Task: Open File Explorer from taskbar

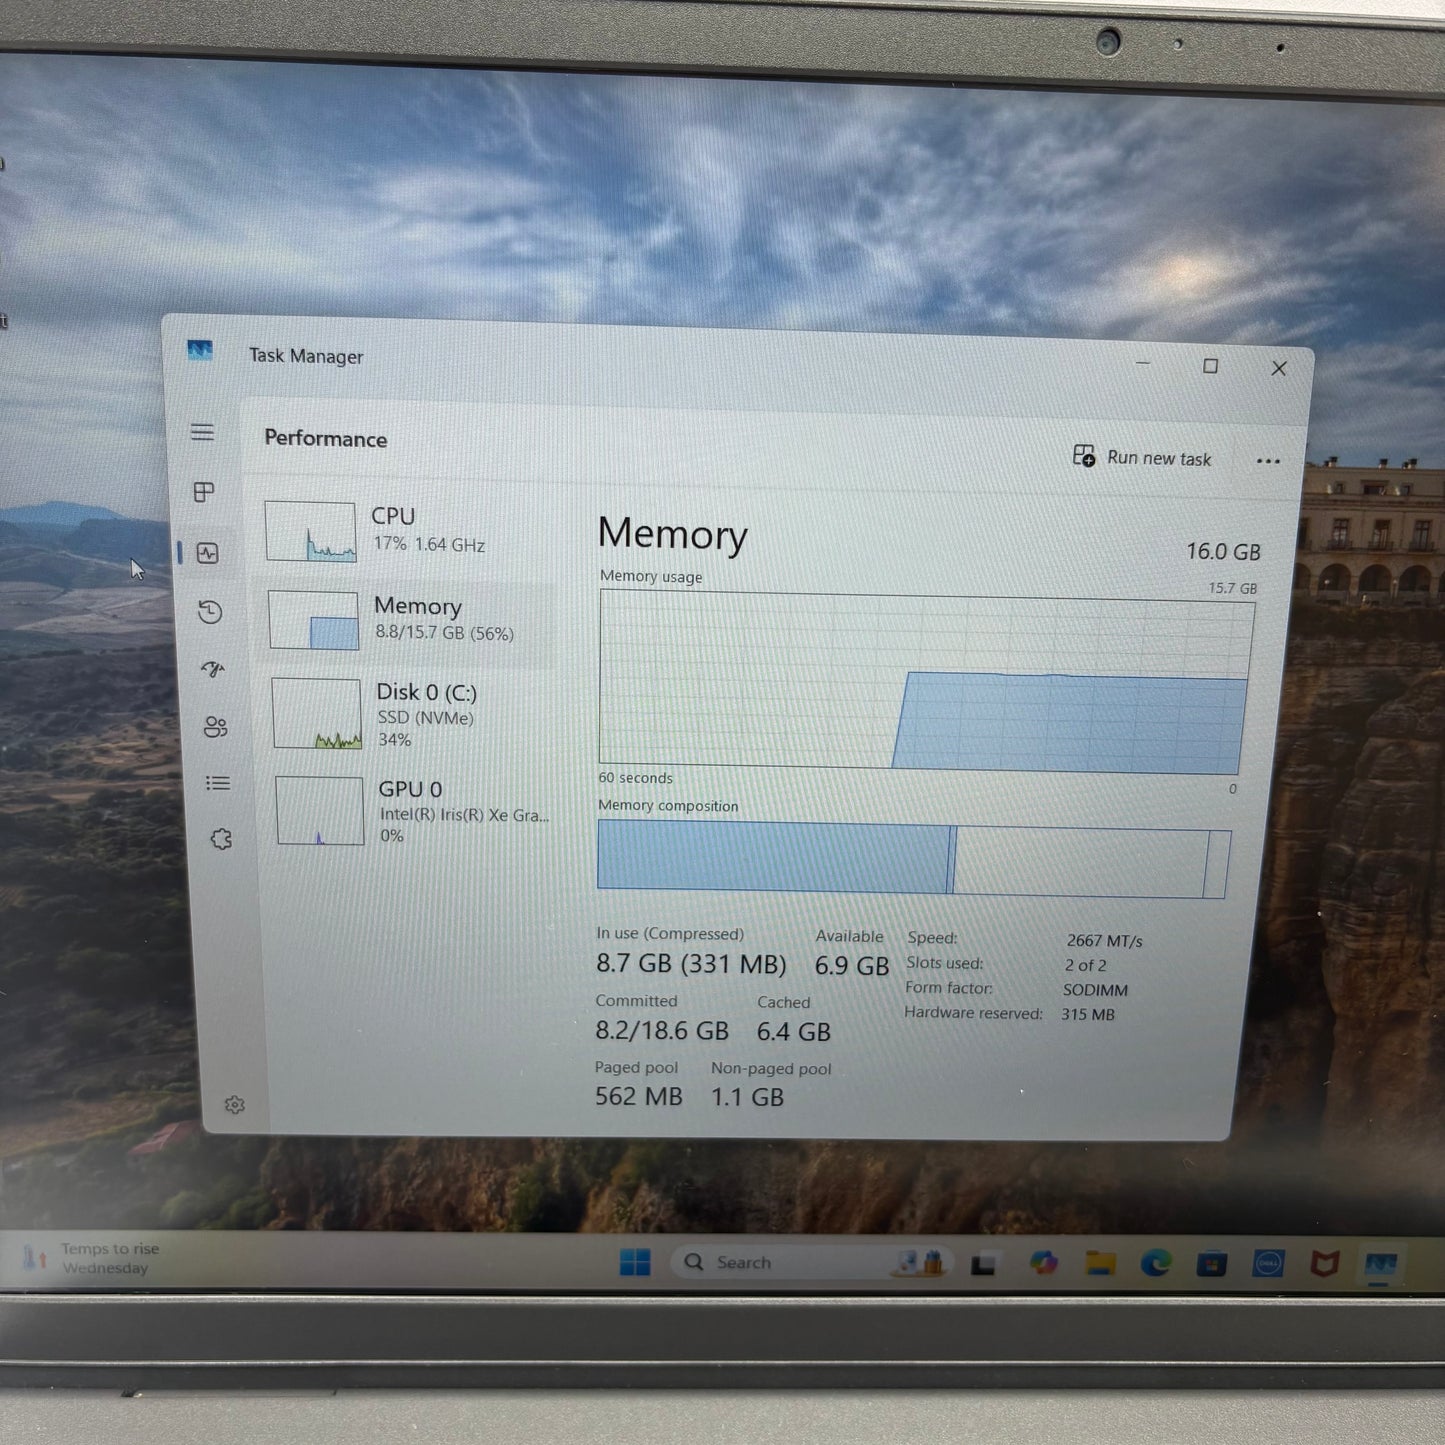Action: coord(1100,1263)
